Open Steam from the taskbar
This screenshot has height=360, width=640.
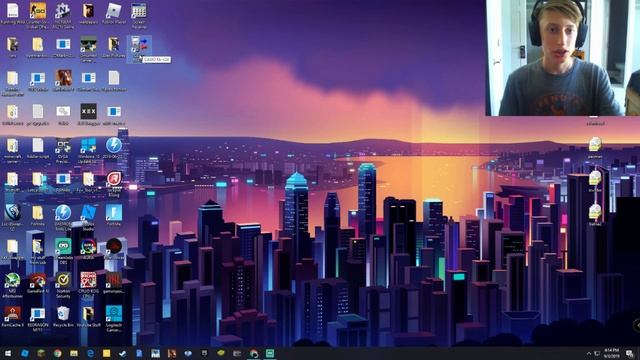tap(123, 353)
